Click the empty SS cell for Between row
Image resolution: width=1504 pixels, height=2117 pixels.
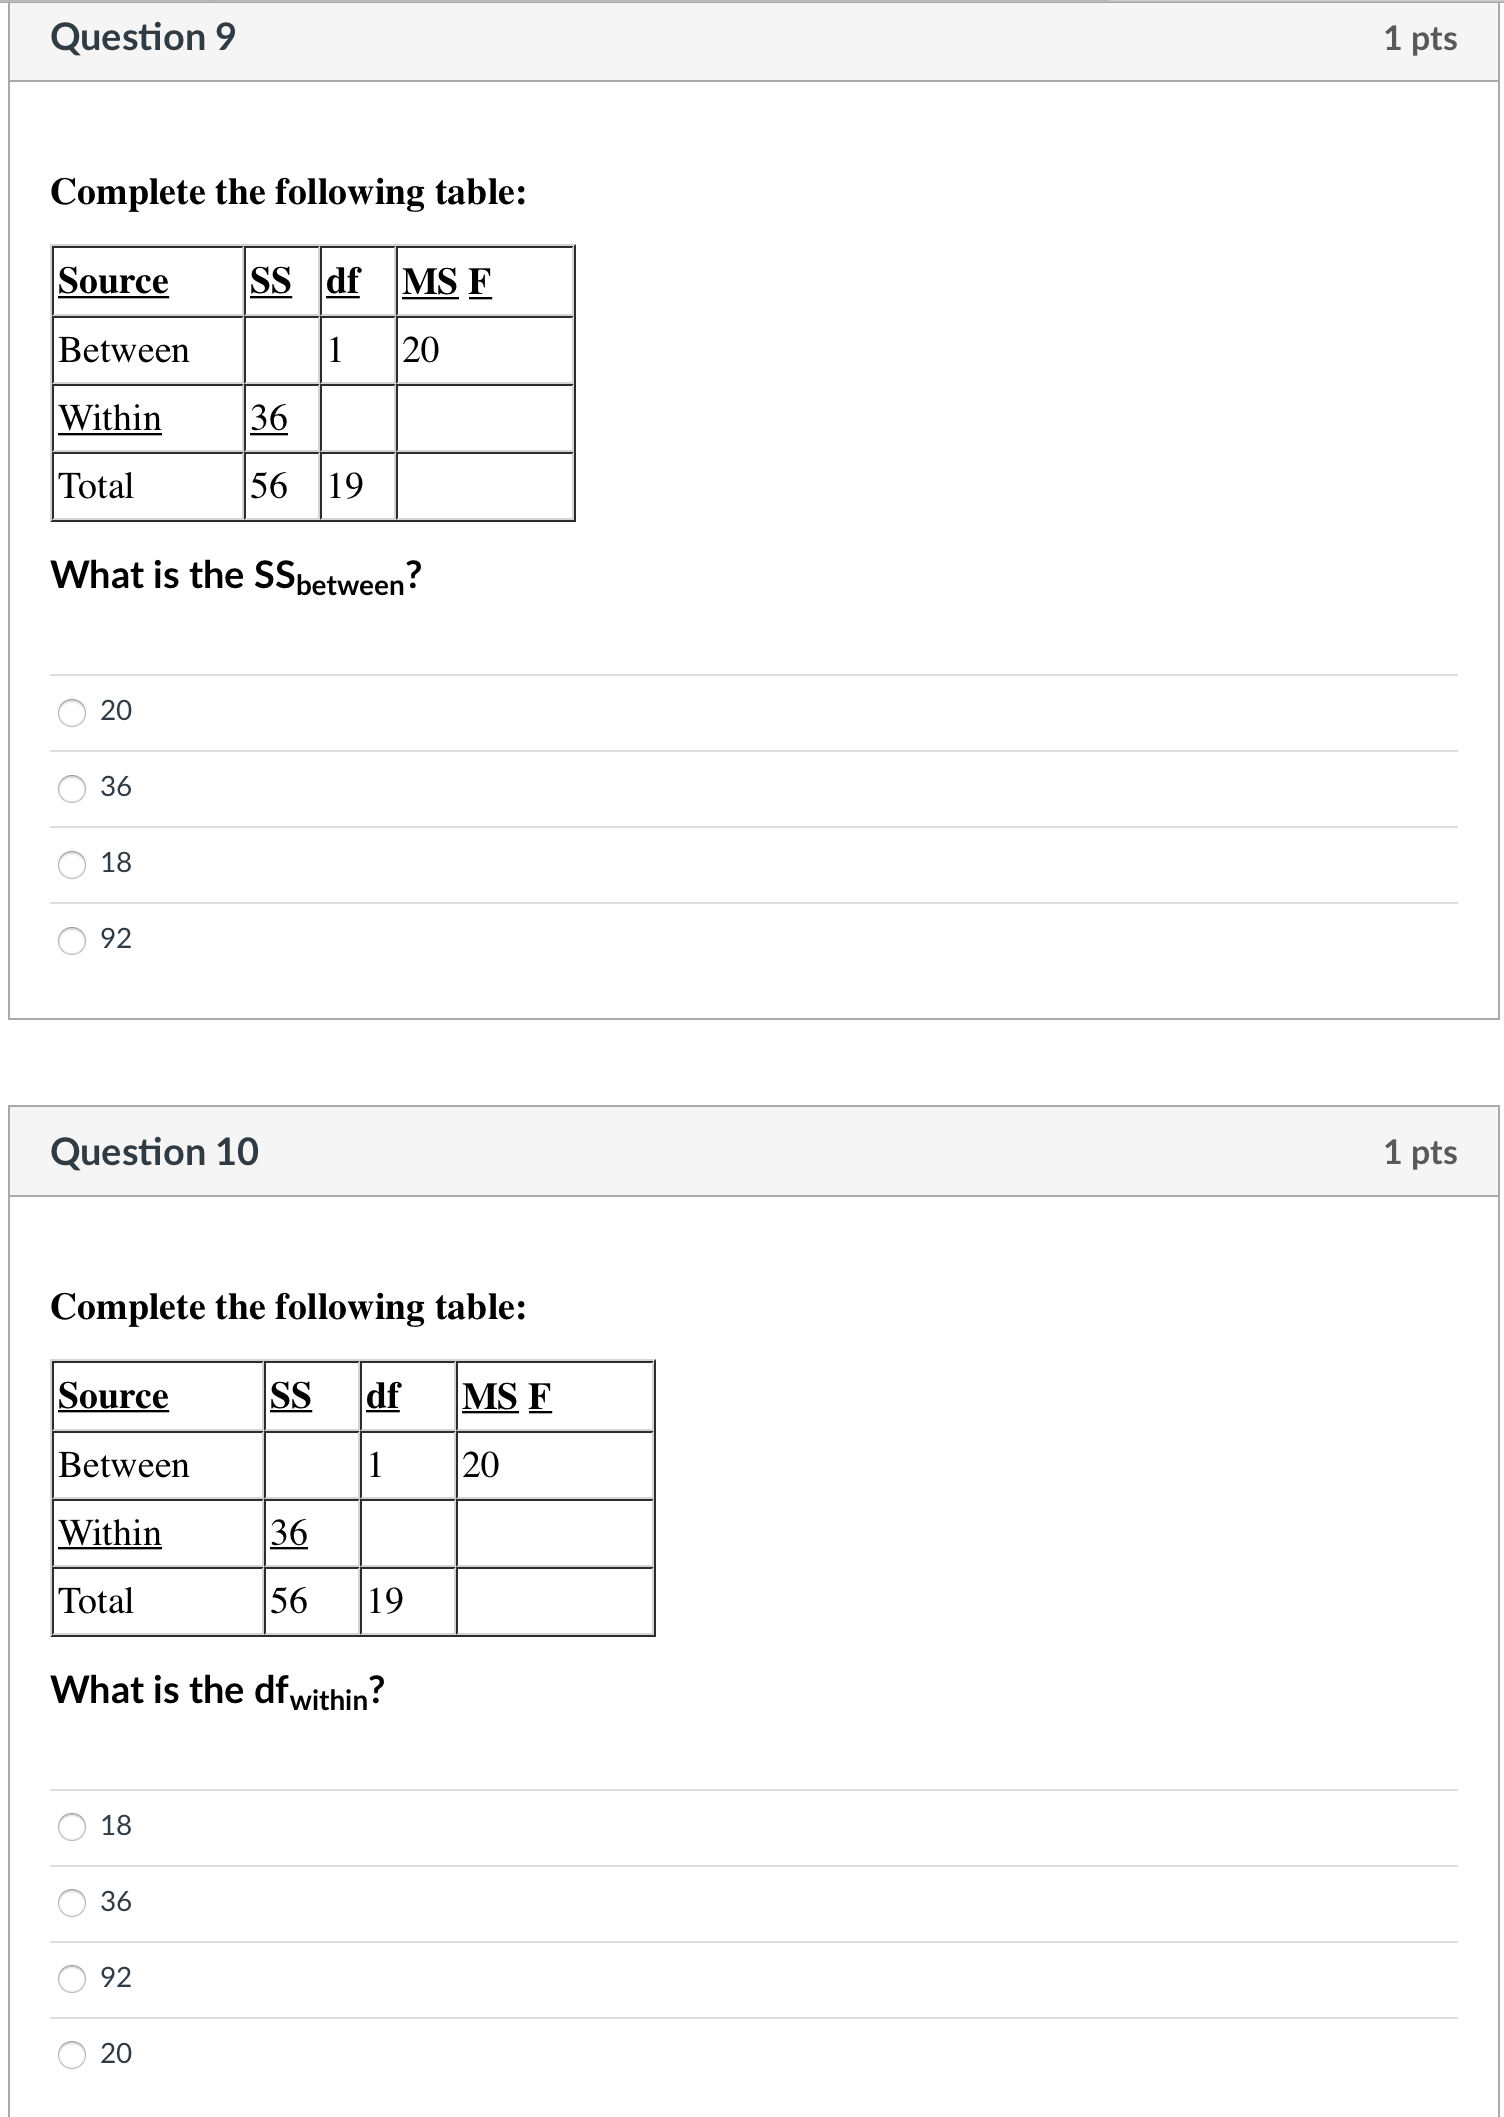click(x=280, y=350)
